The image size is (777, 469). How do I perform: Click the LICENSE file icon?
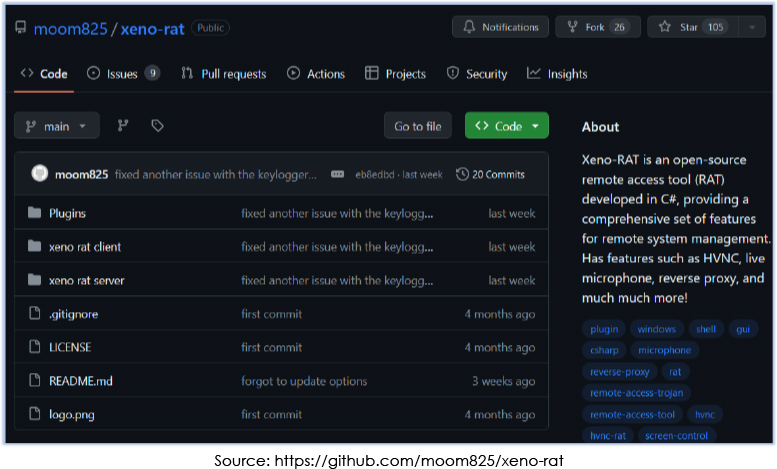34,346
